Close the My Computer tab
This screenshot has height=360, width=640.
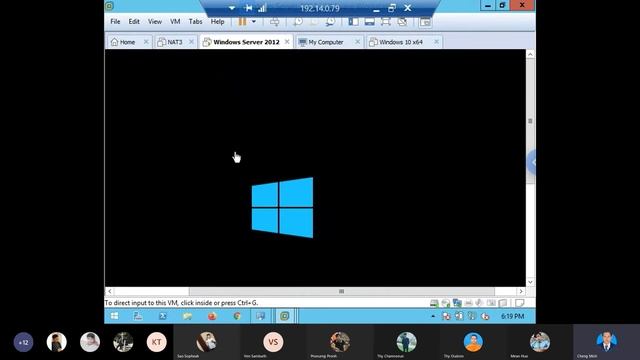tap(358, 42)
